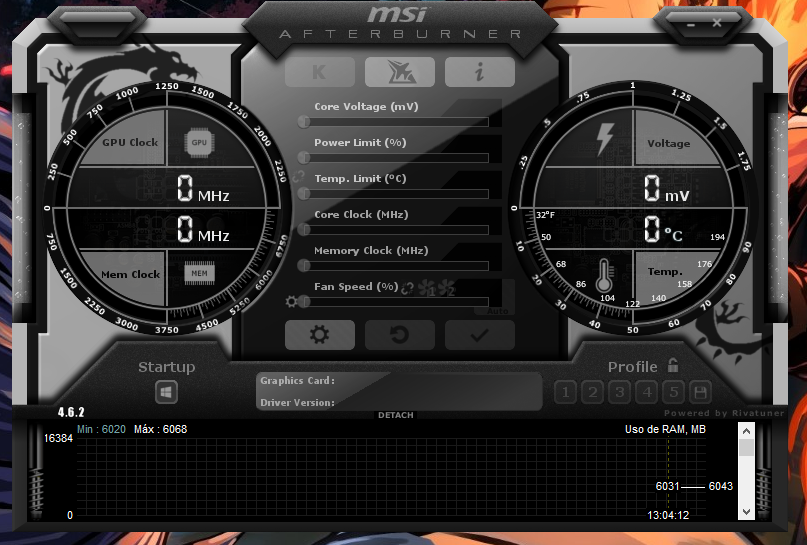
Task: Click the Startup label
Action: coord(167,367)
